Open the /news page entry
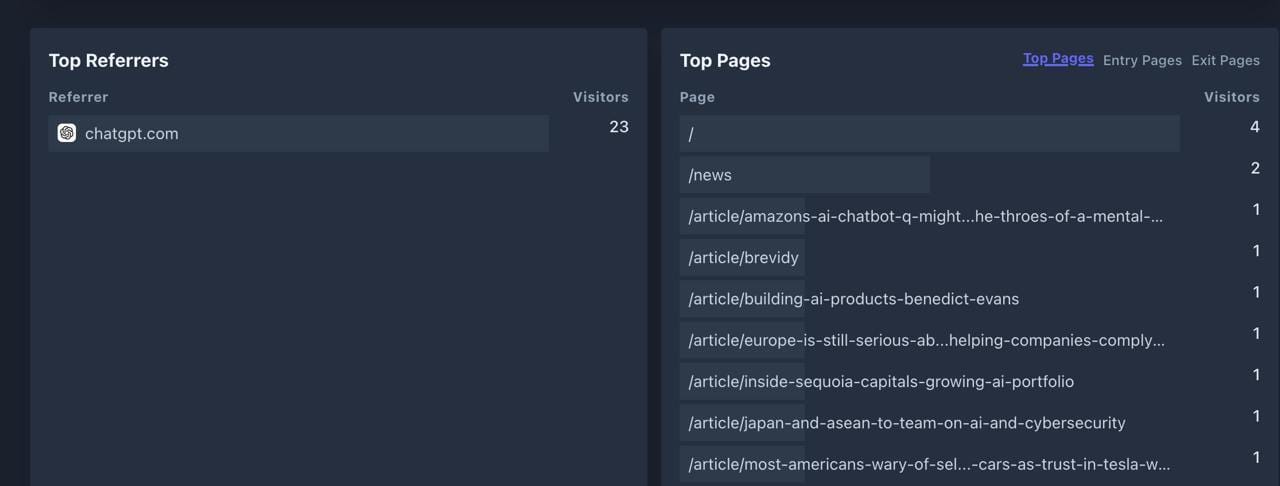 coord(710,175)
